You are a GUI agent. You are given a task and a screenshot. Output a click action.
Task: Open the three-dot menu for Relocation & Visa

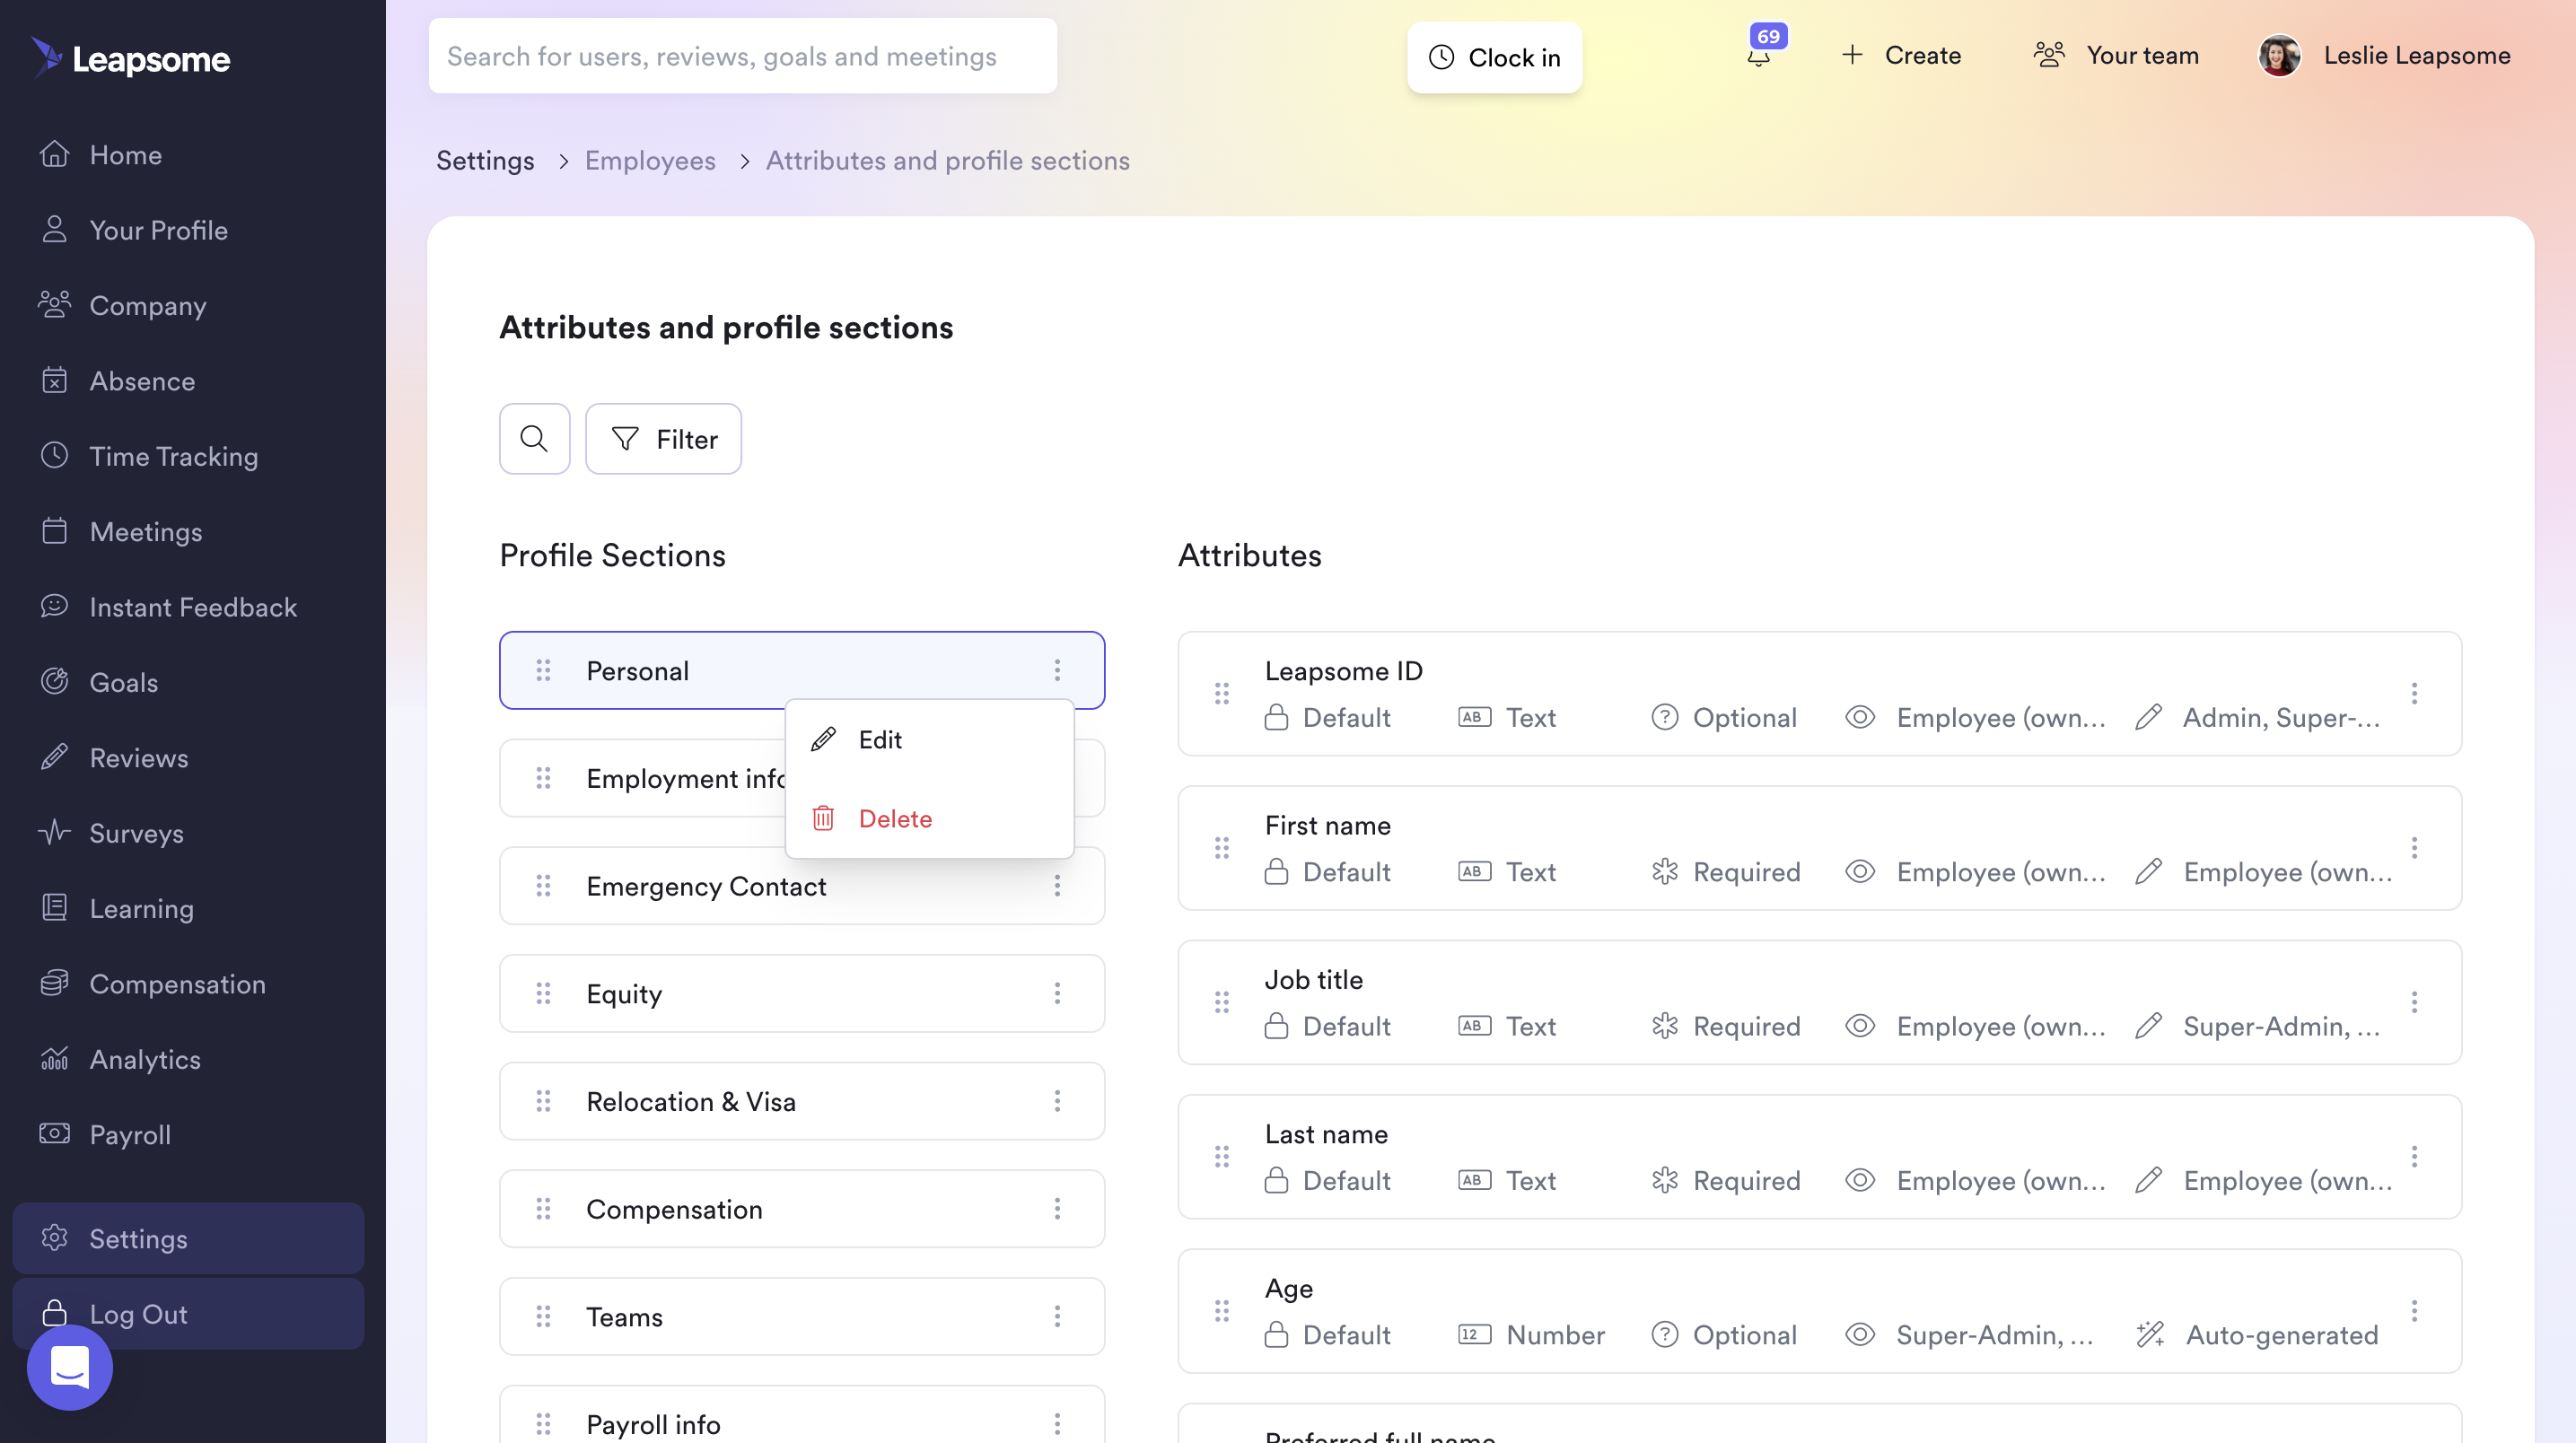(1057, 1101)
